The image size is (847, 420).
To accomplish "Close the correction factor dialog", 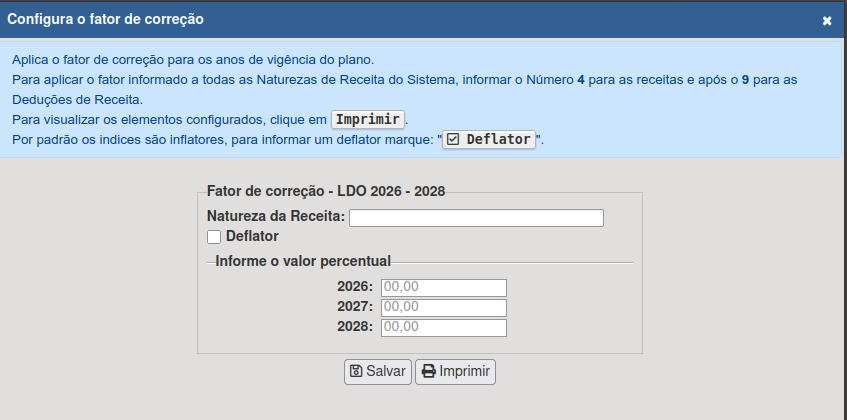I will 827,20.
